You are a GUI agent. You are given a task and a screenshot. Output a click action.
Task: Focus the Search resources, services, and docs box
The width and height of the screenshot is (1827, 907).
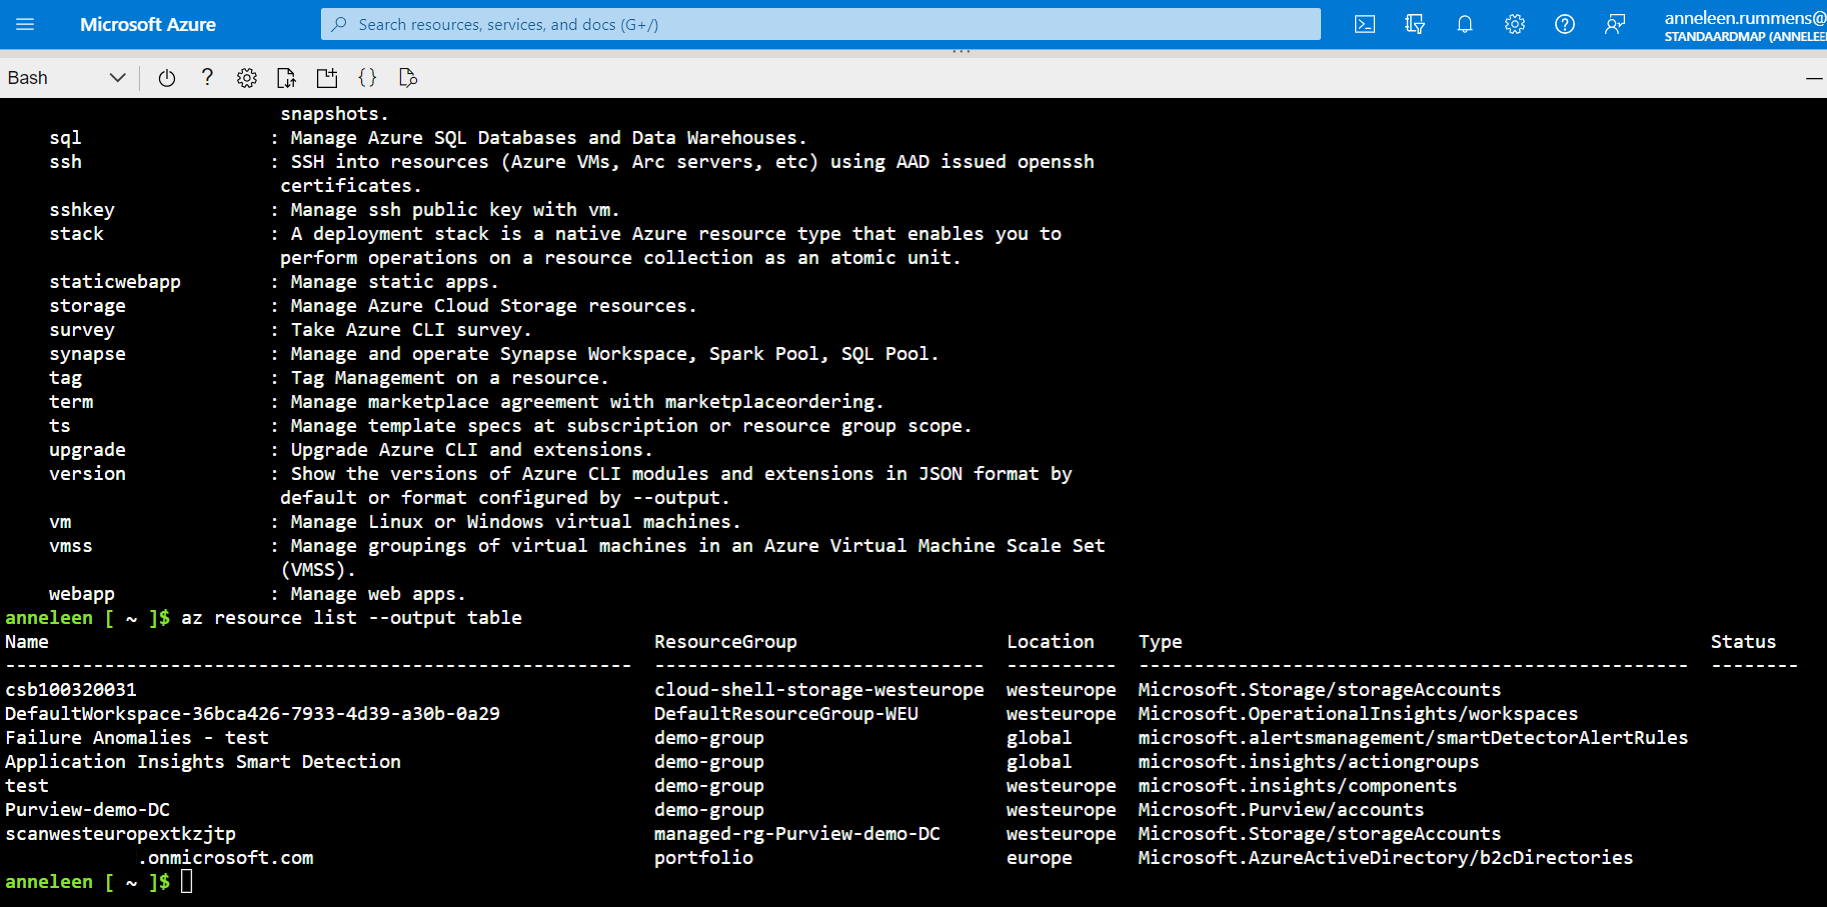(x=820, y=24)
